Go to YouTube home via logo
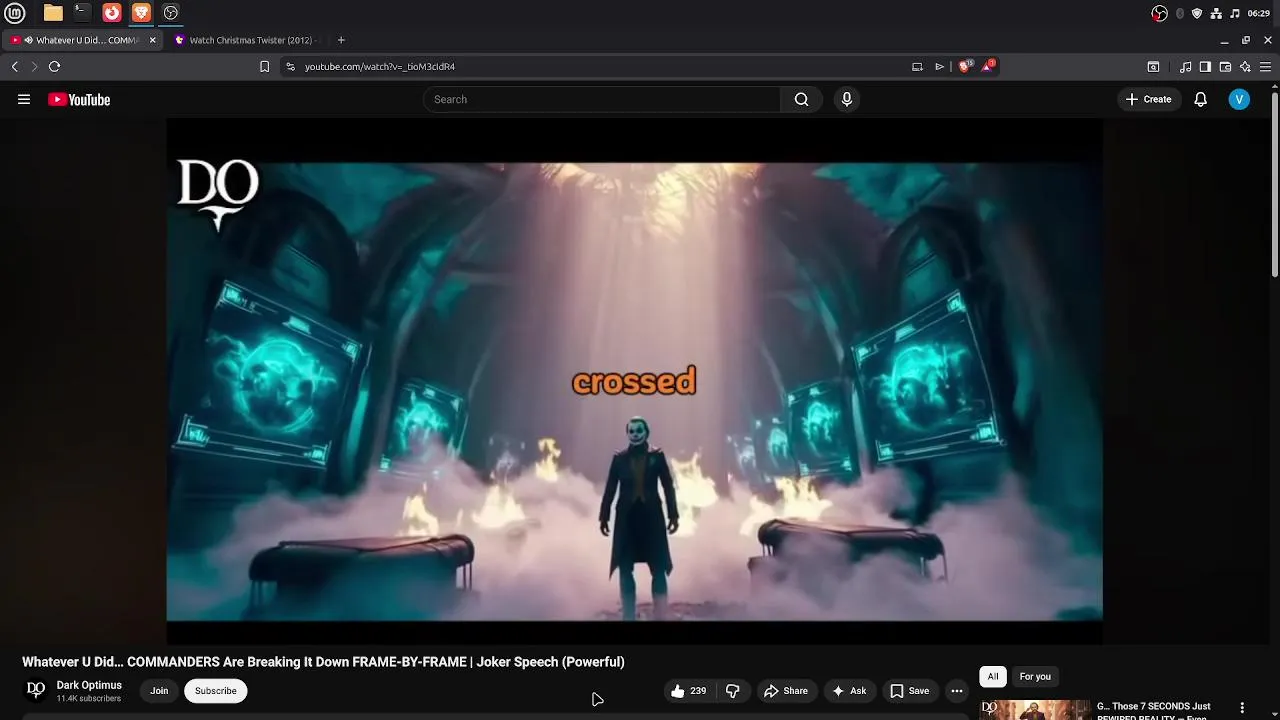1280x720 pixels. [79, 99]
